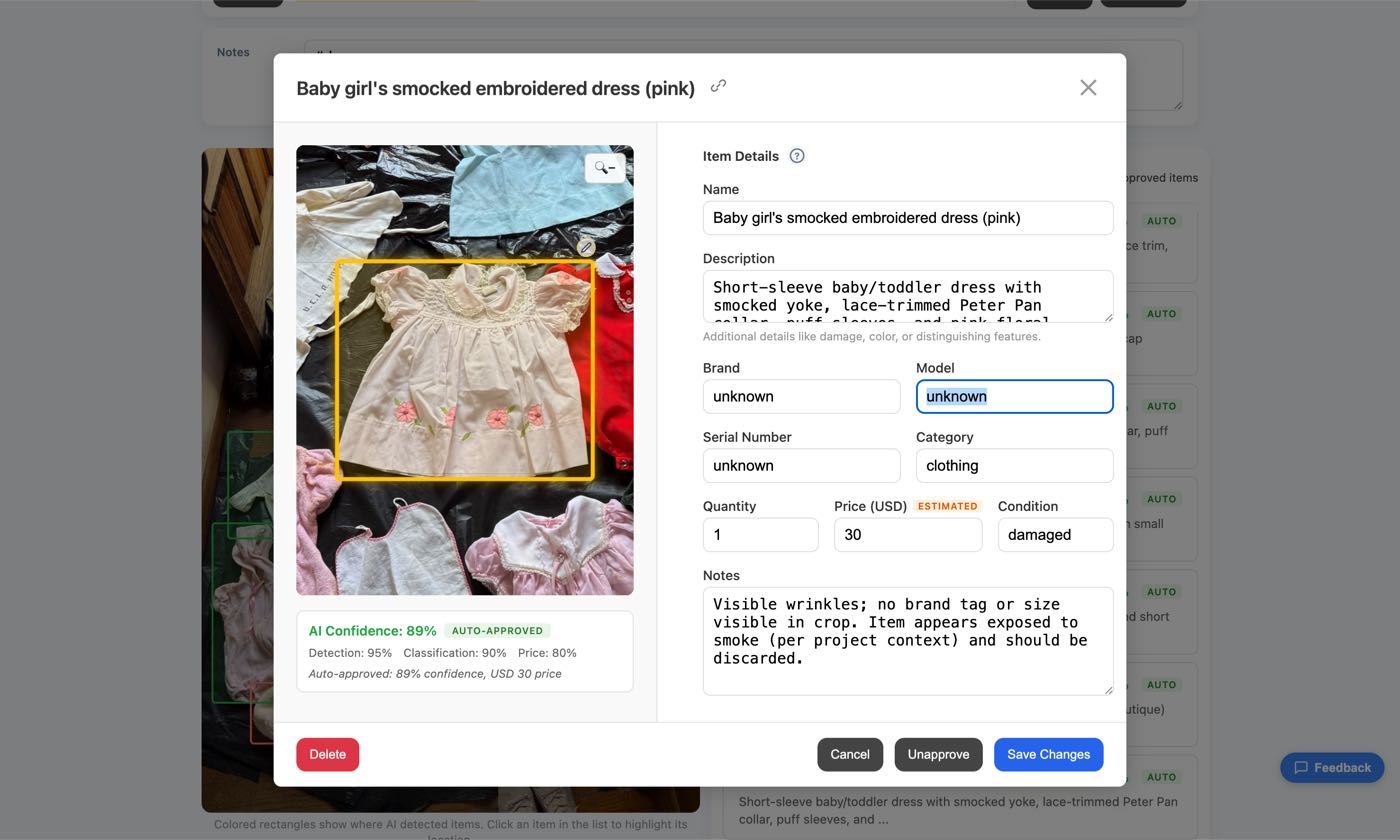Click AI Confidence: 89% text
Screen dimensions: 1400x840
point(372,631)
